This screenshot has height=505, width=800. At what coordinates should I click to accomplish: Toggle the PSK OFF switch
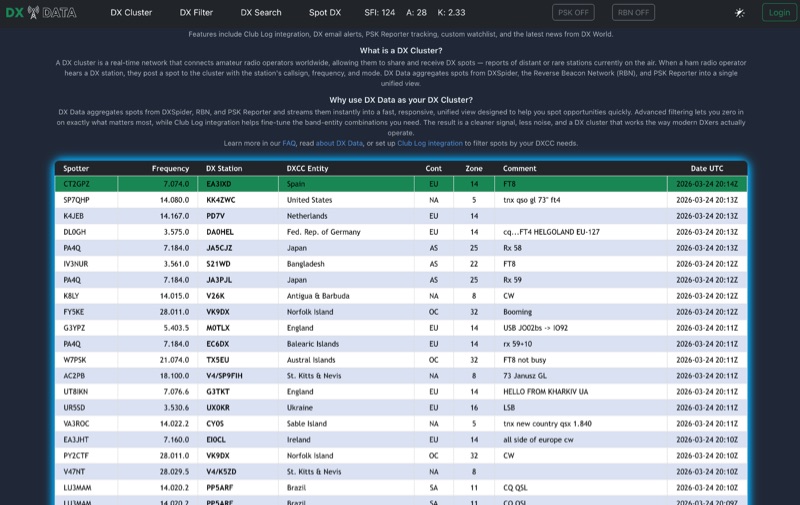(x=573, y=13)
